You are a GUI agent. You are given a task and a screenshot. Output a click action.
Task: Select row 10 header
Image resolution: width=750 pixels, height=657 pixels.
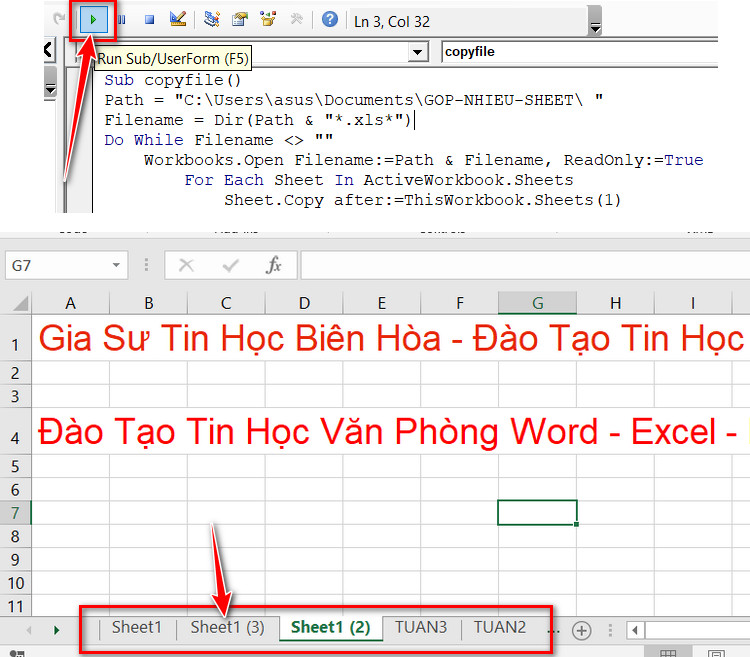coord(15,583)
